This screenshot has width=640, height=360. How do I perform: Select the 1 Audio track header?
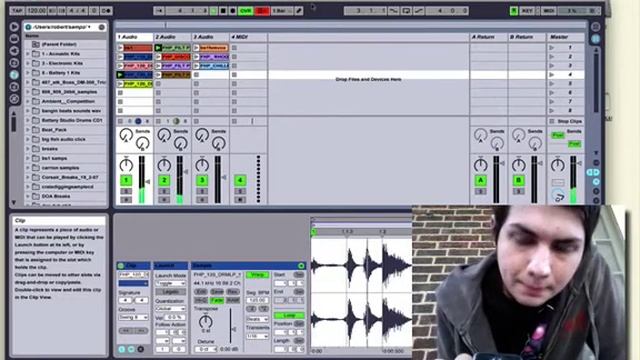134,37
